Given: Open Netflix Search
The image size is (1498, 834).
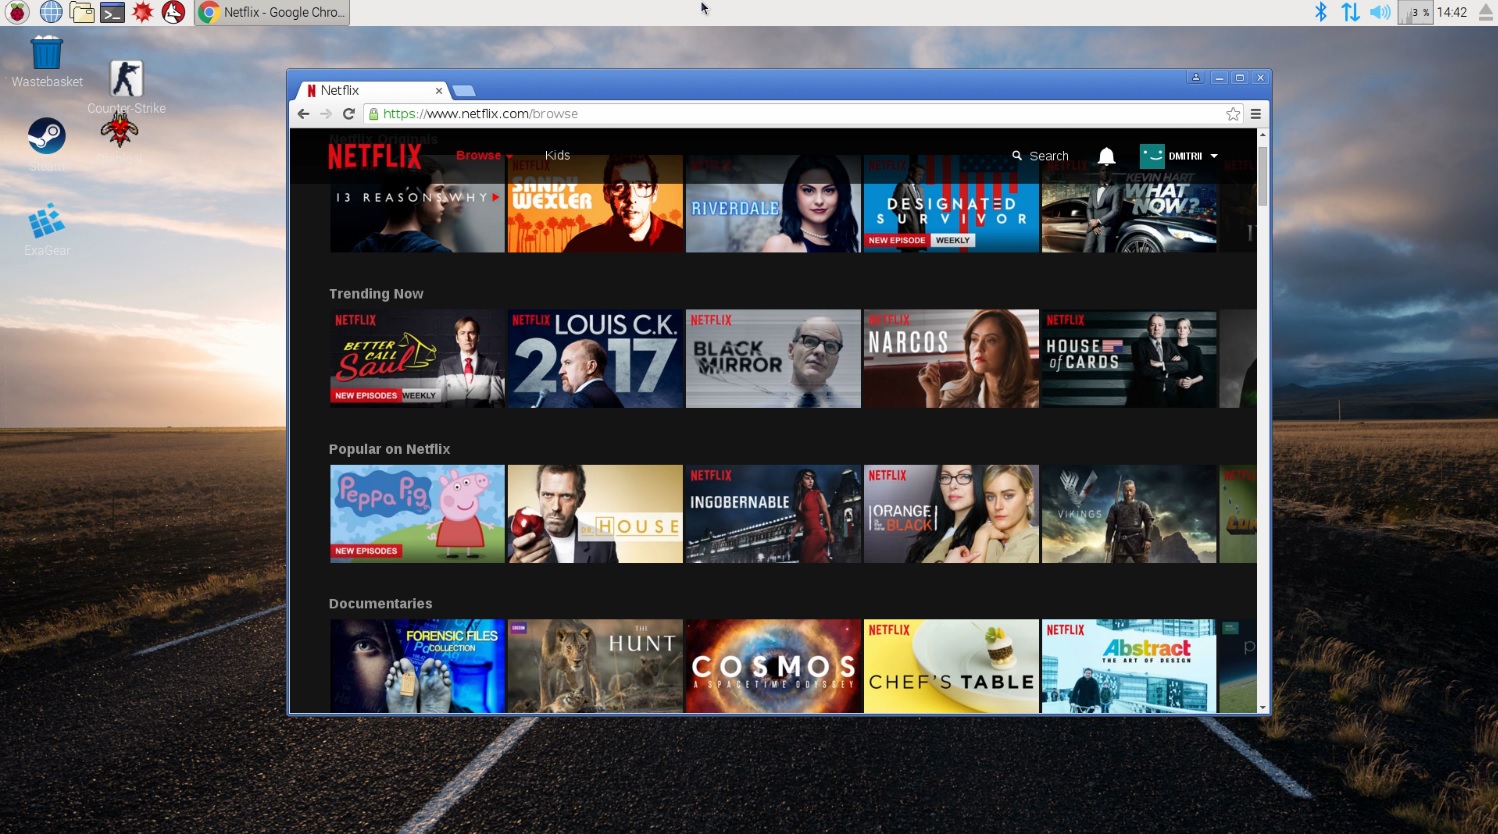Looking at the screenshot, I should point(1040,156).
